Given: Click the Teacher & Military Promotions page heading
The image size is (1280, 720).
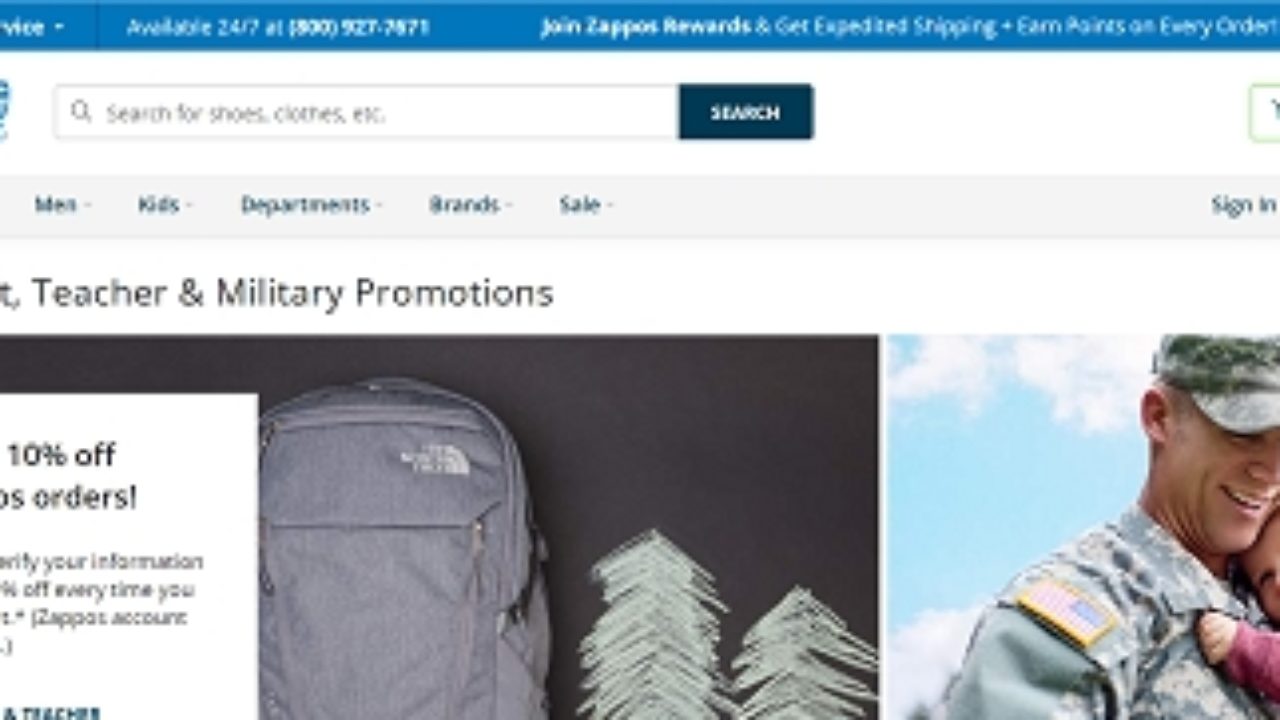Looking at the screenshot, I should click(276, 293).
